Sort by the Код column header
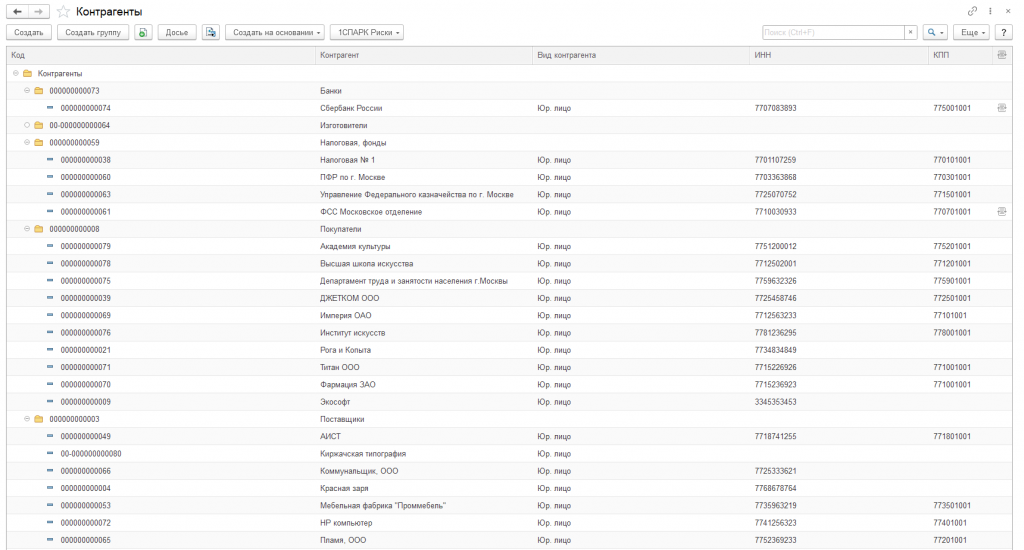Screen dimensions: 1024x550 click(161, 56)
